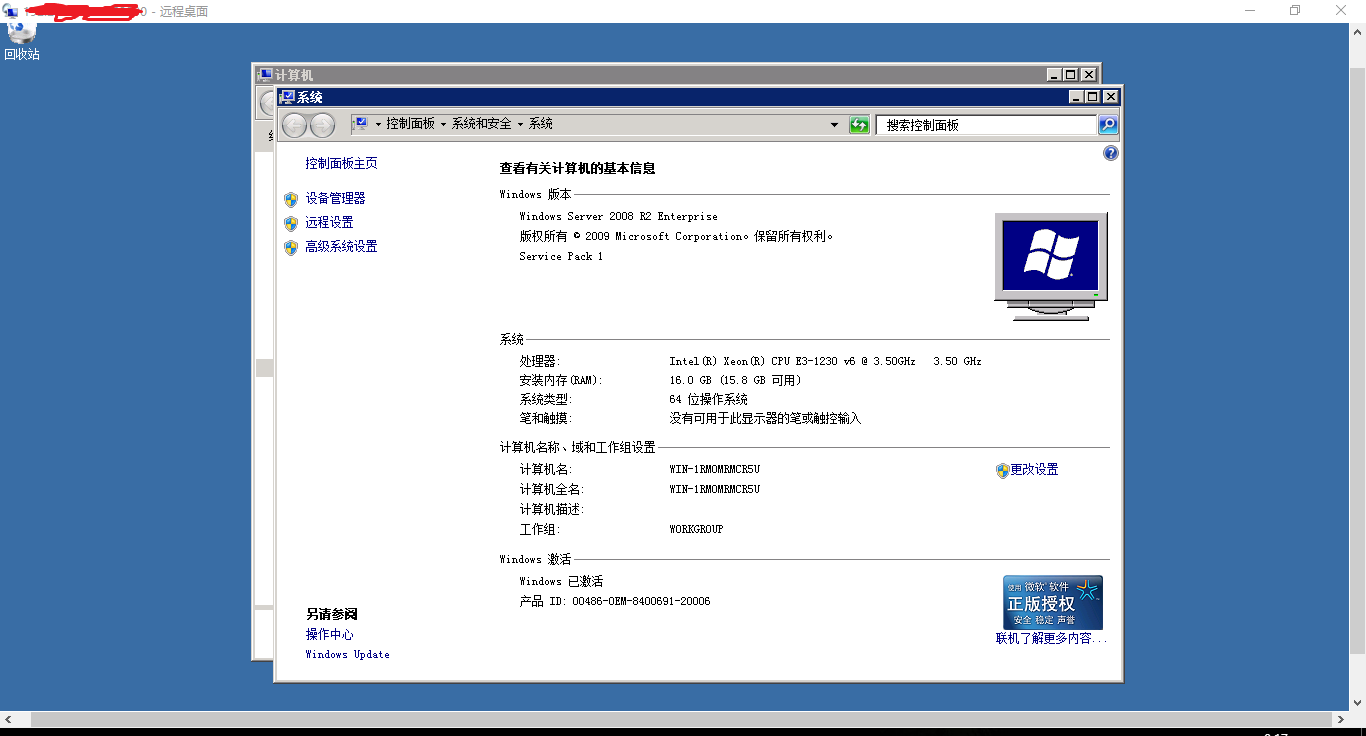The image size is (1366, 736).
Task: Click the computer icon in address bar
Action: [362, 124]
